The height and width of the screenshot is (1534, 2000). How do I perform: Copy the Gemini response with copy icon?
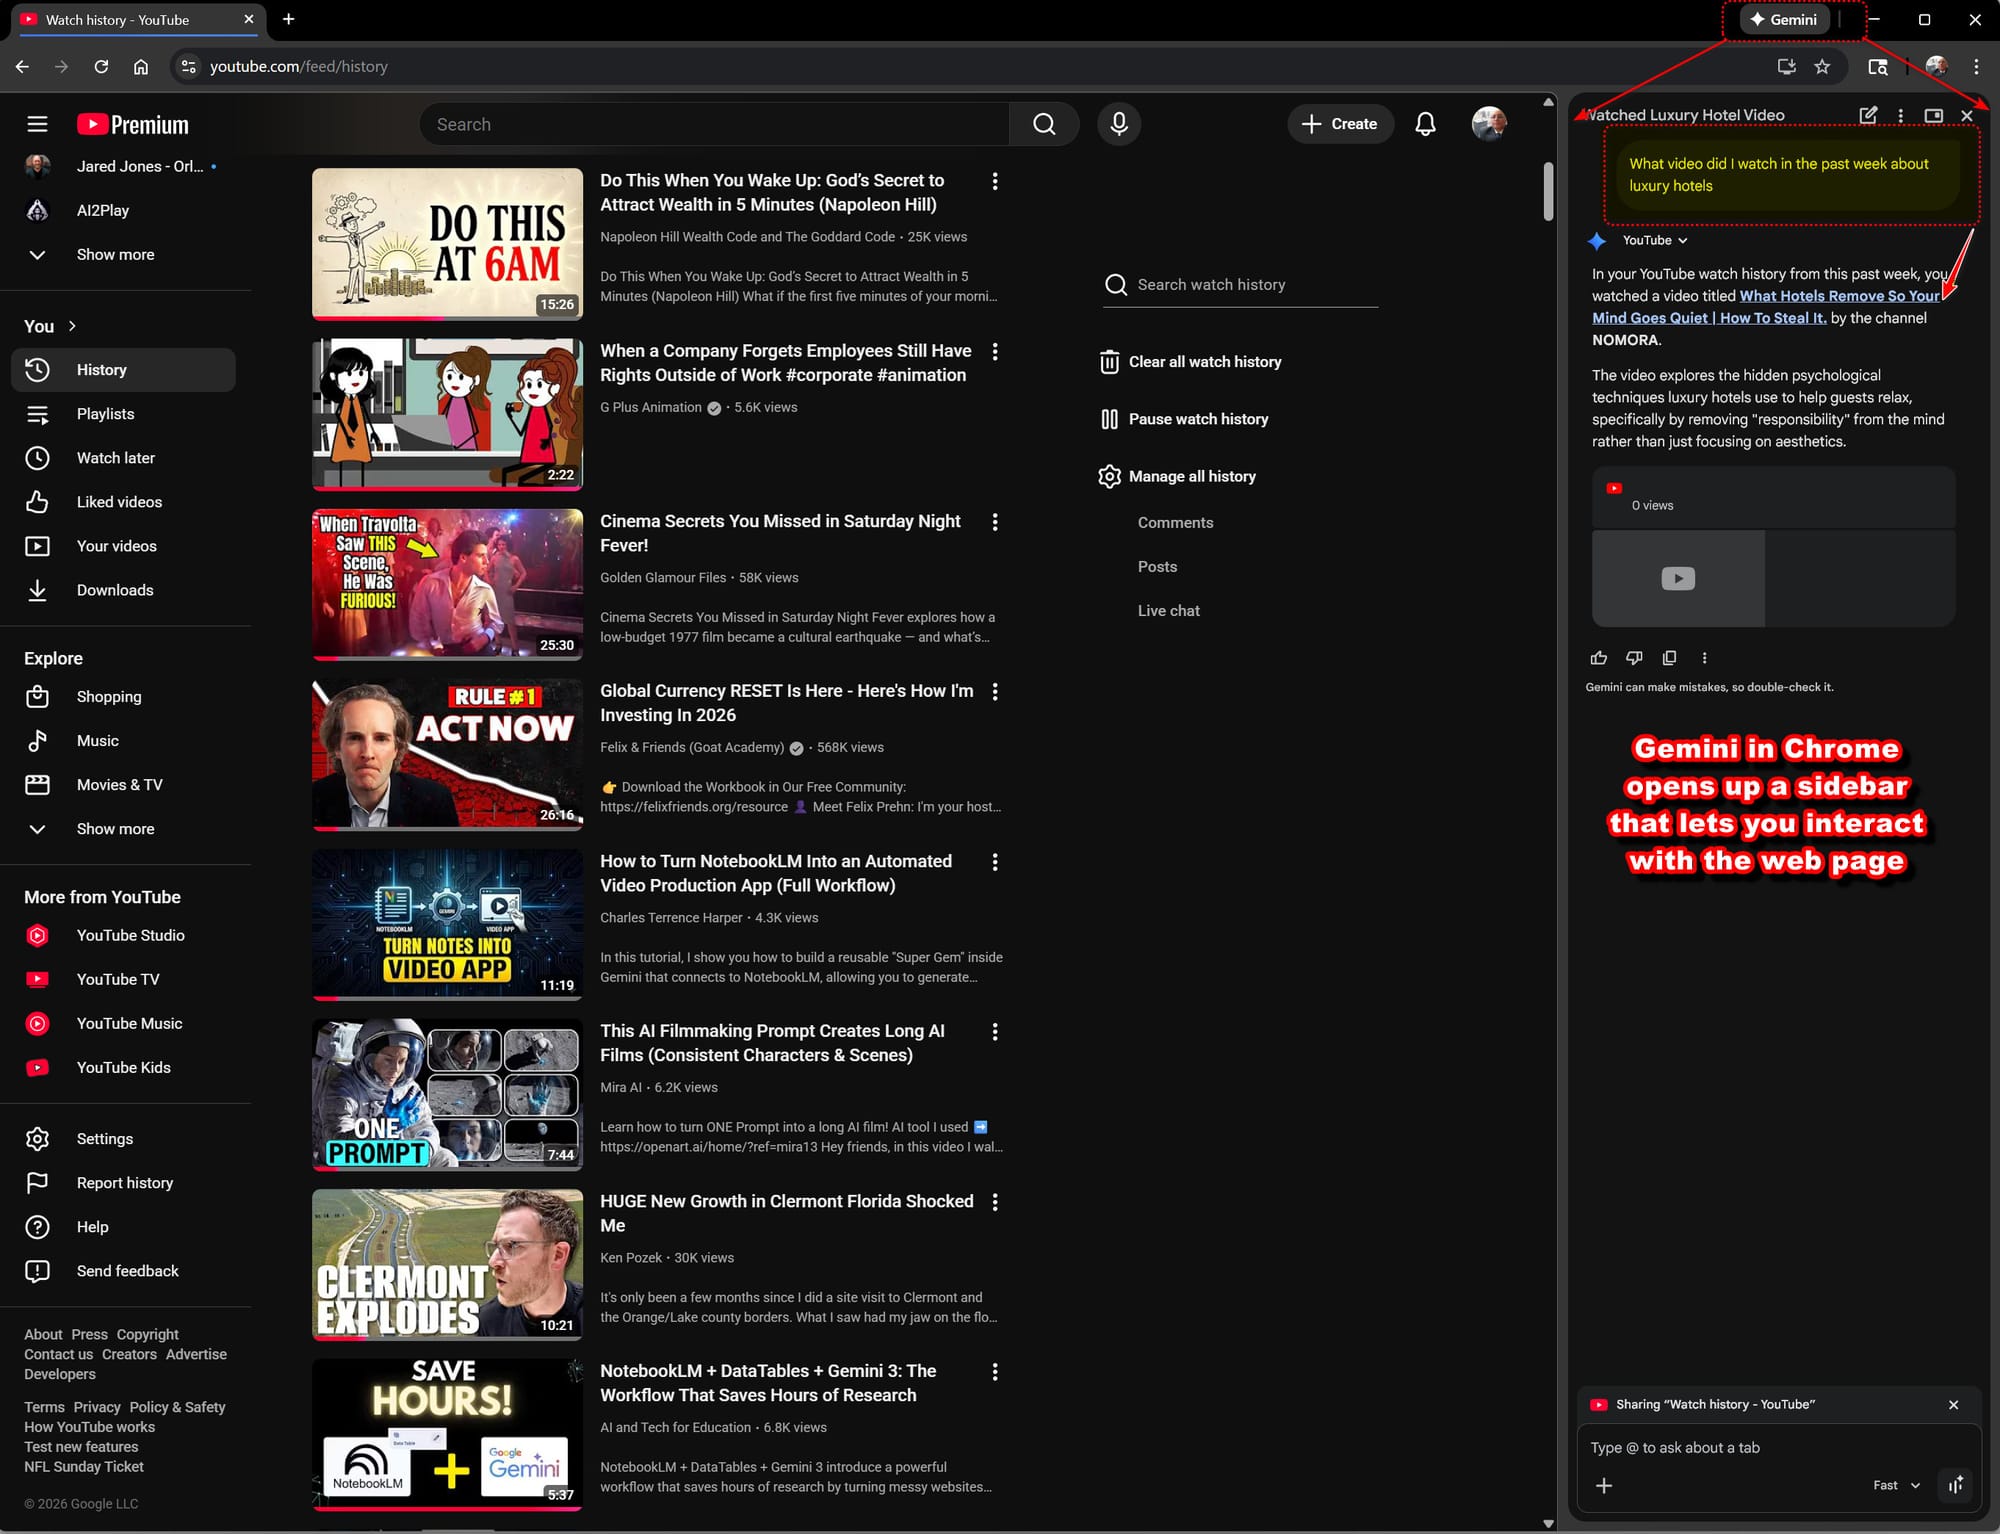pyautogui.click(x=1669, y=658)
